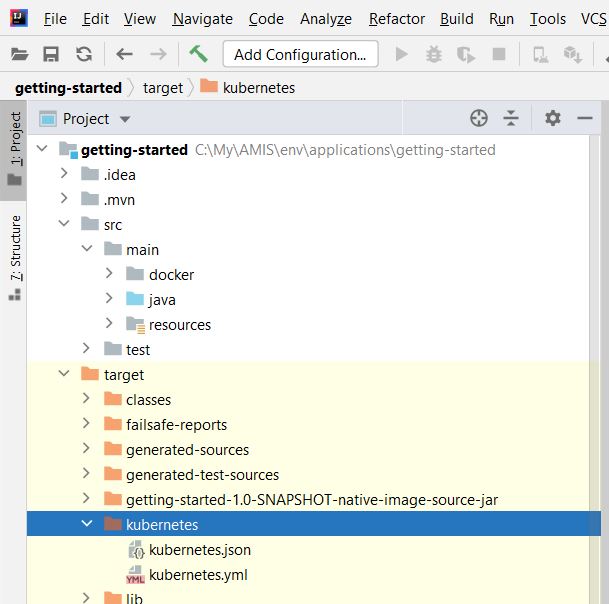Screen dimensions: 609x604
Task: Click the Add Configuration button
Action: (x=300, y=55)
